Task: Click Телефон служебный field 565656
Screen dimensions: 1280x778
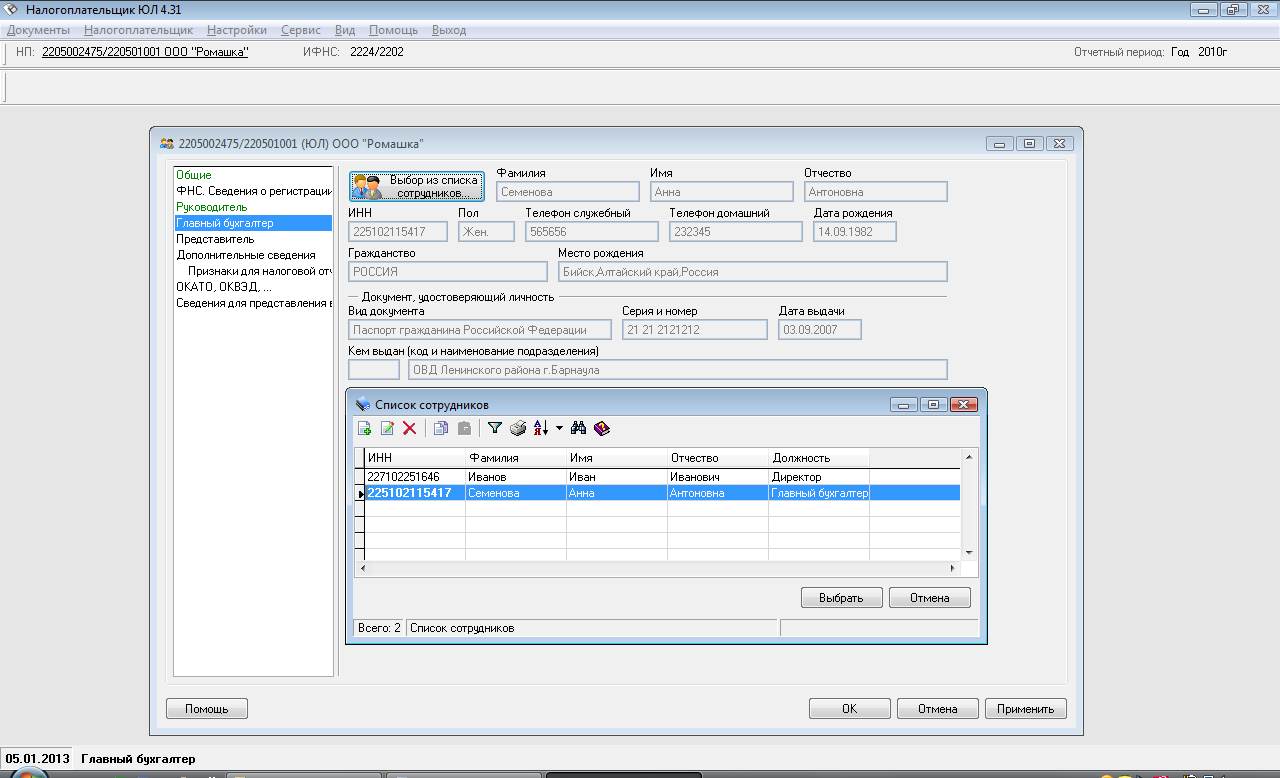Action: click(592, 232)
